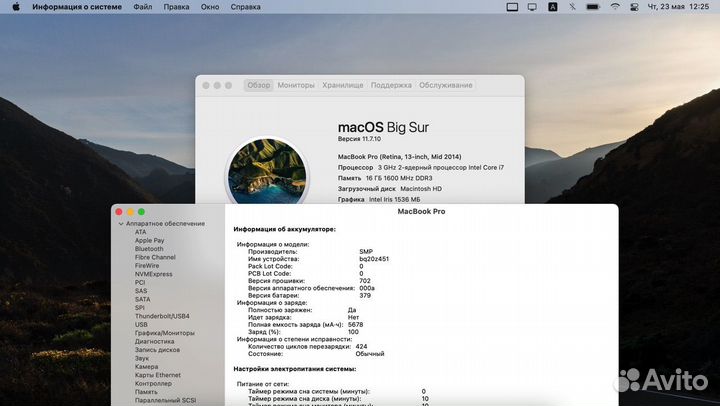Select Диагностика in the sidebar
The width and height of the screenshot is (720, 406).
pyautogui.click(x=154, y=341)
